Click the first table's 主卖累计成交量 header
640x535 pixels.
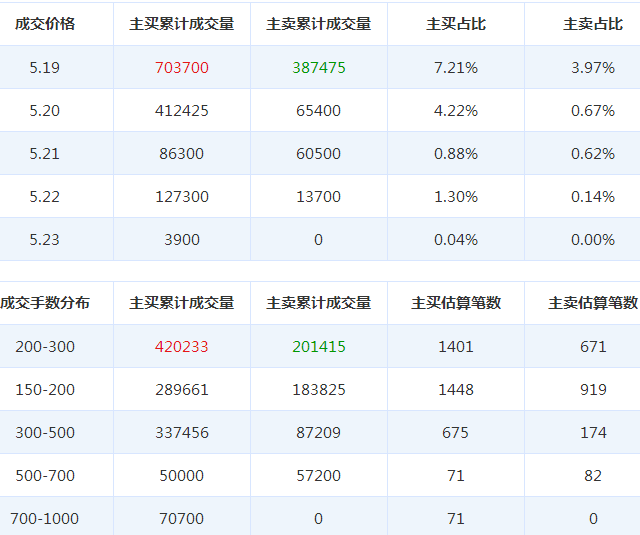pyautogui.click(x=319, y=24)
